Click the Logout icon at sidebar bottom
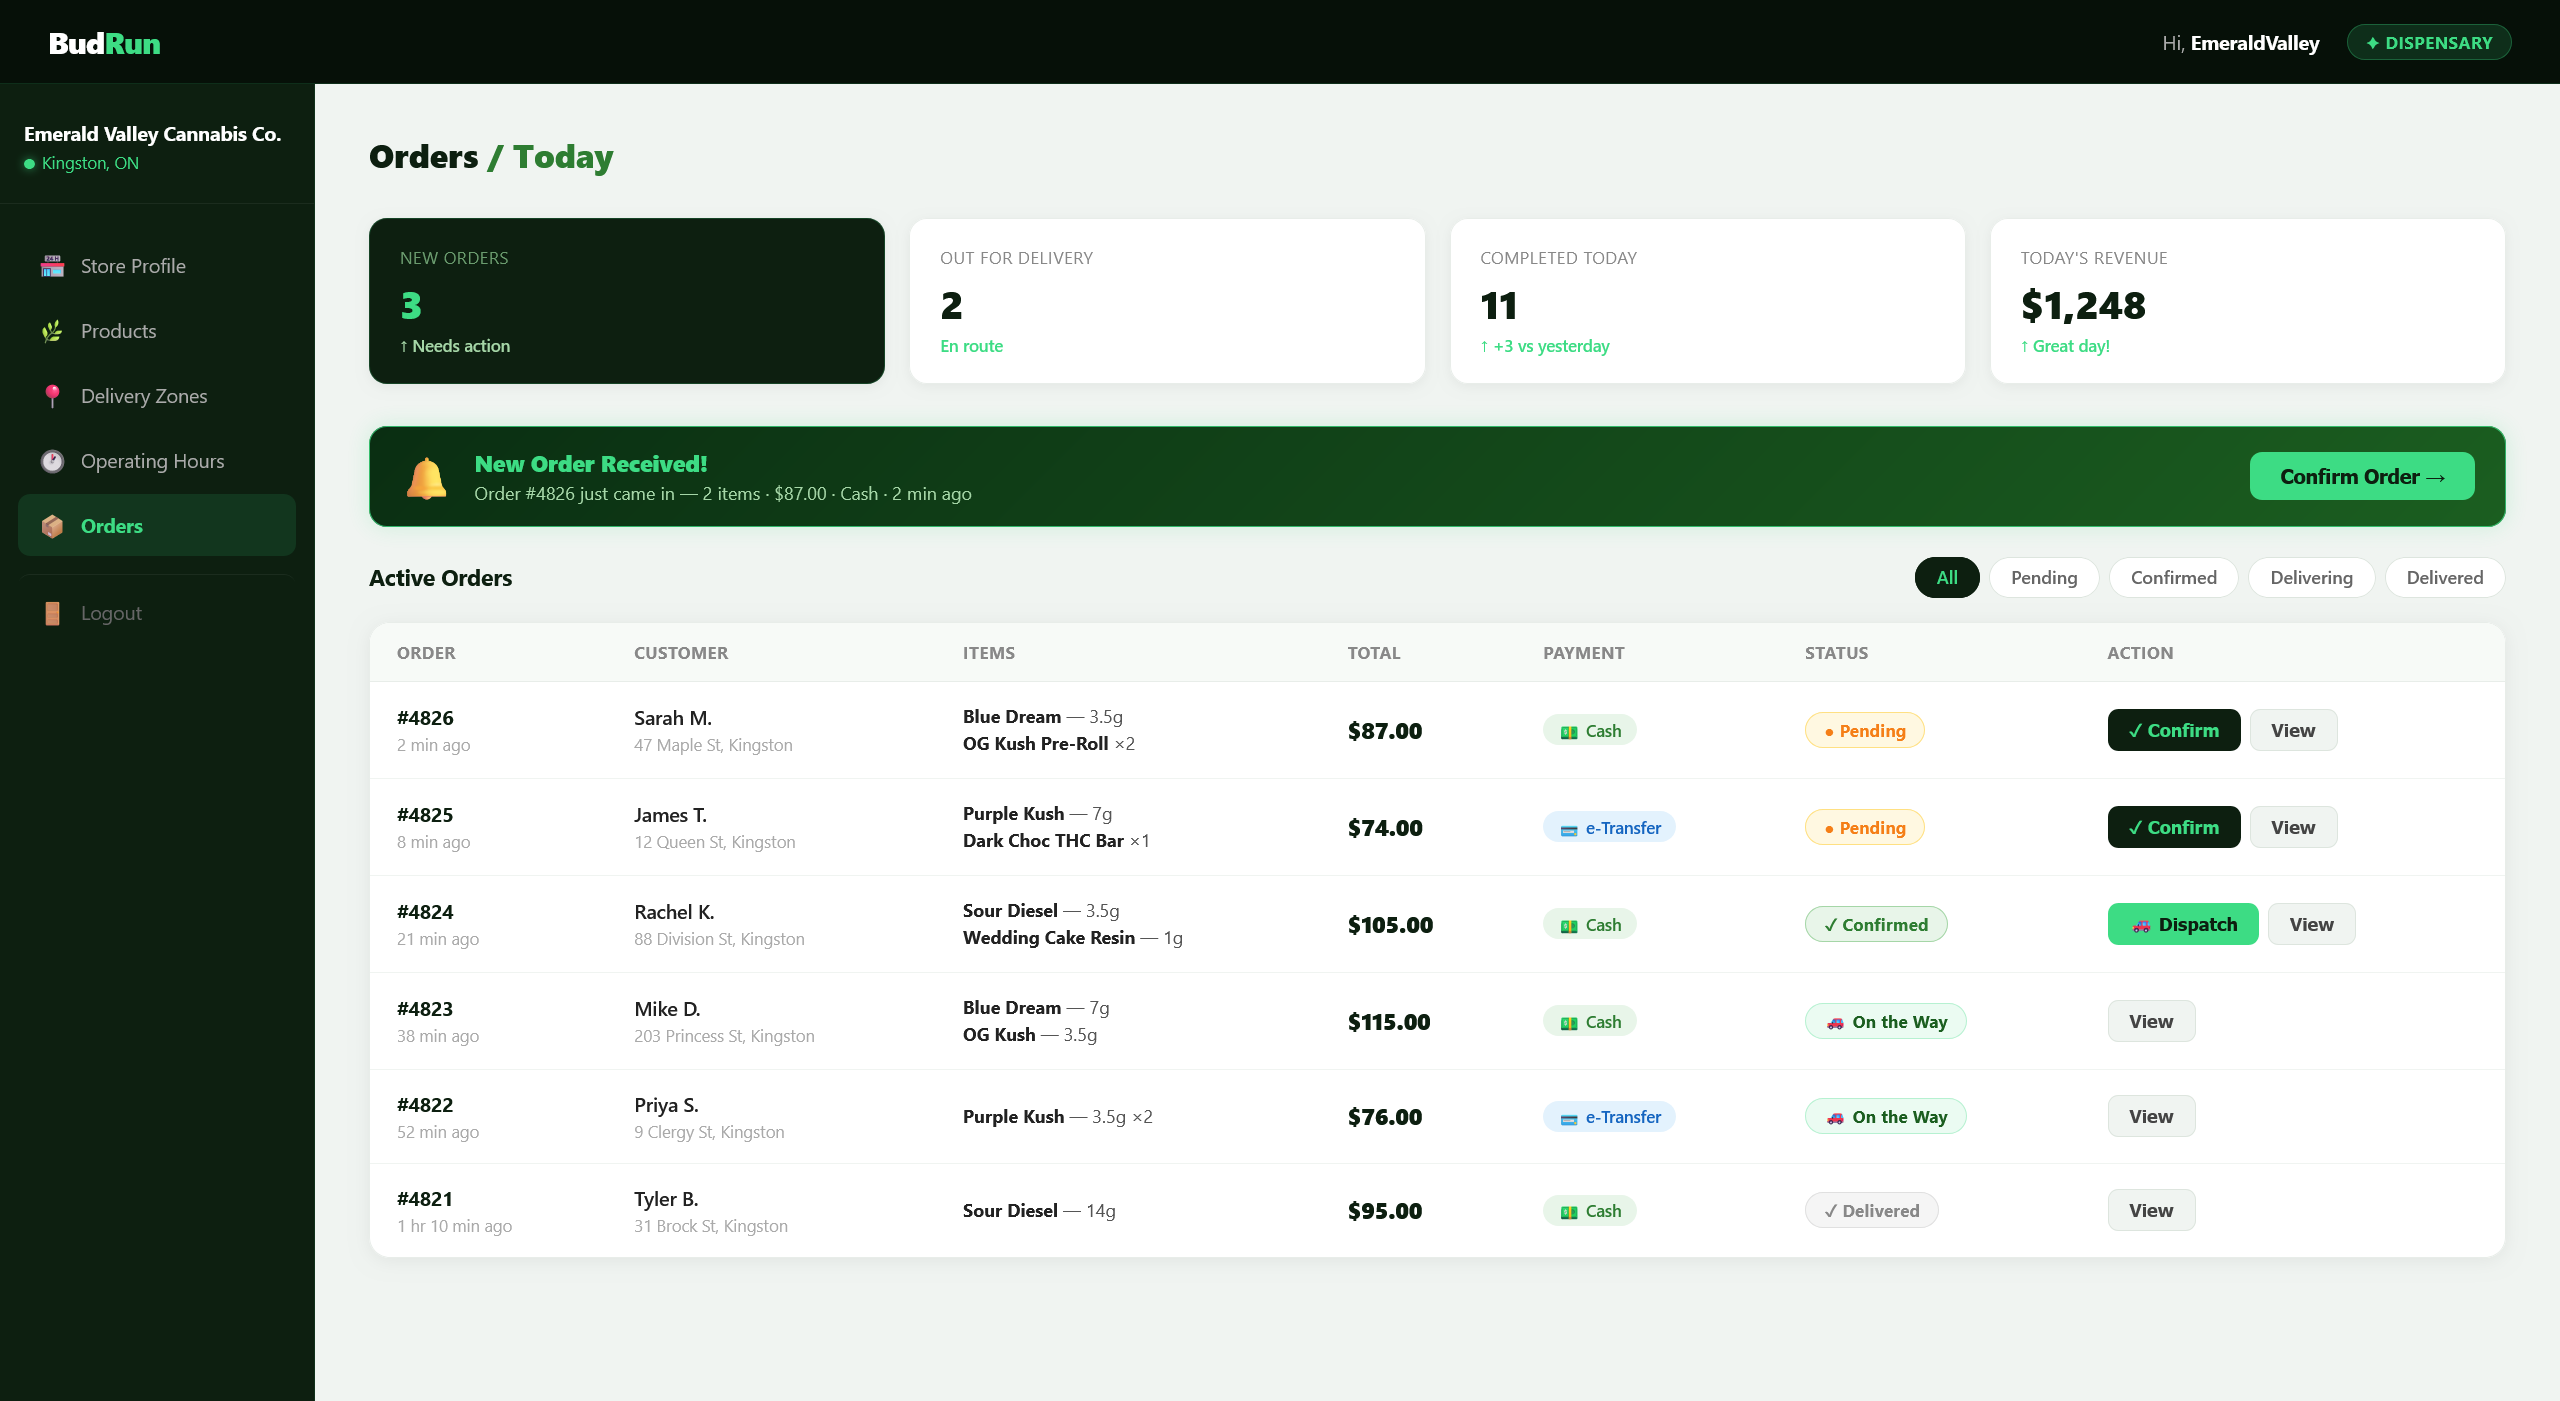This screenshot has height=1401, width=2560. pyautogui.click(x=51, y=612)
